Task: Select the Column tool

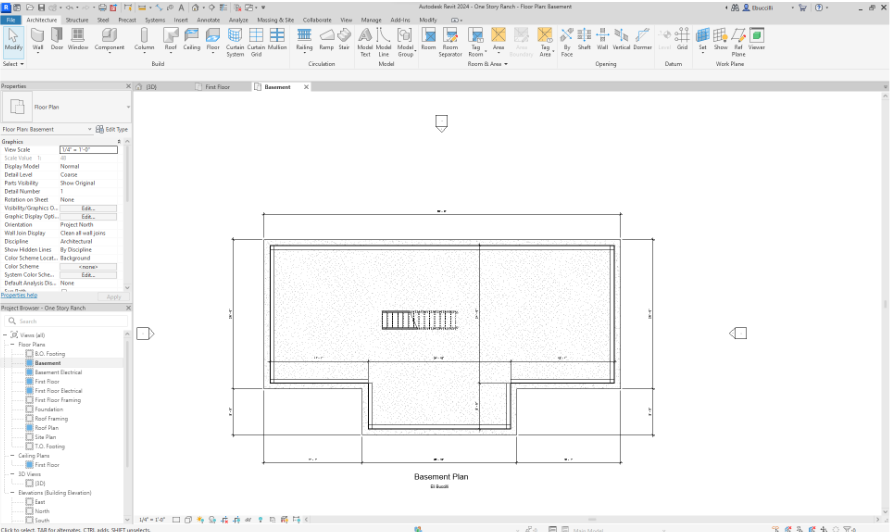Action: [144, 39]
